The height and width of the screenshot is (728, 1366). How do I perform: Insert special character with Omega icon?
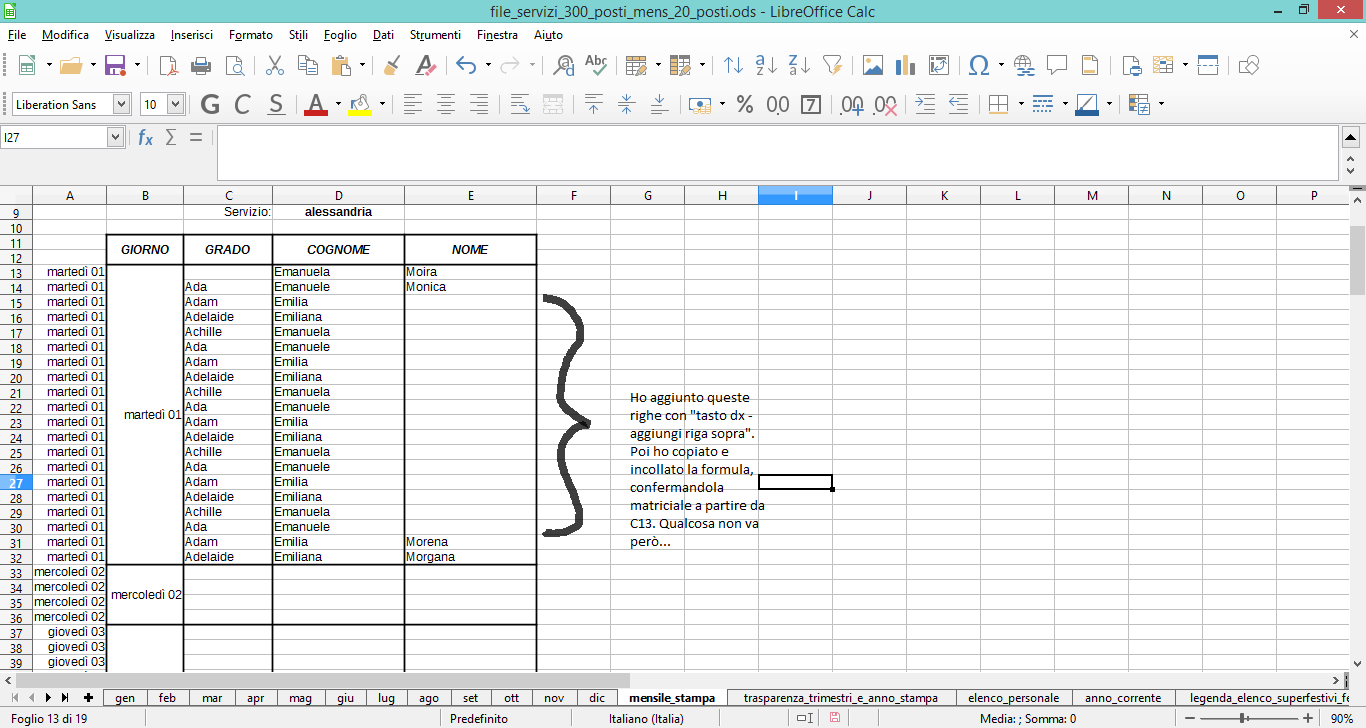[979, 66]
